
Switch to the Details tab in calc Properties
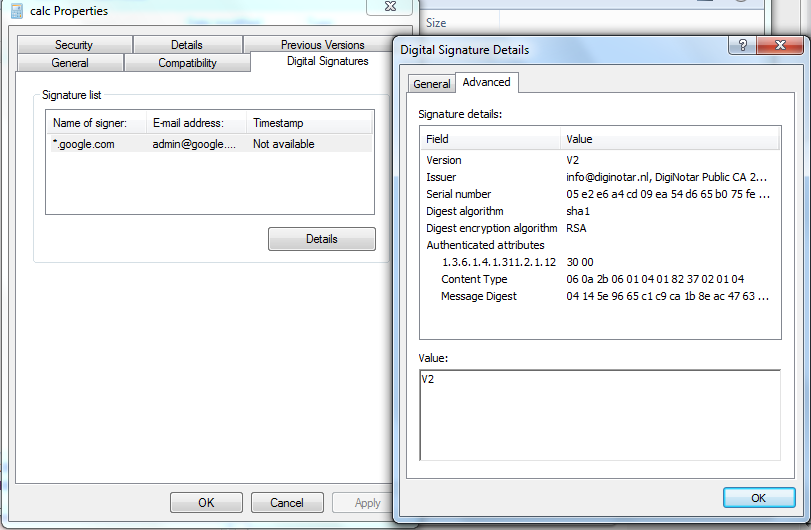(187, 45)
